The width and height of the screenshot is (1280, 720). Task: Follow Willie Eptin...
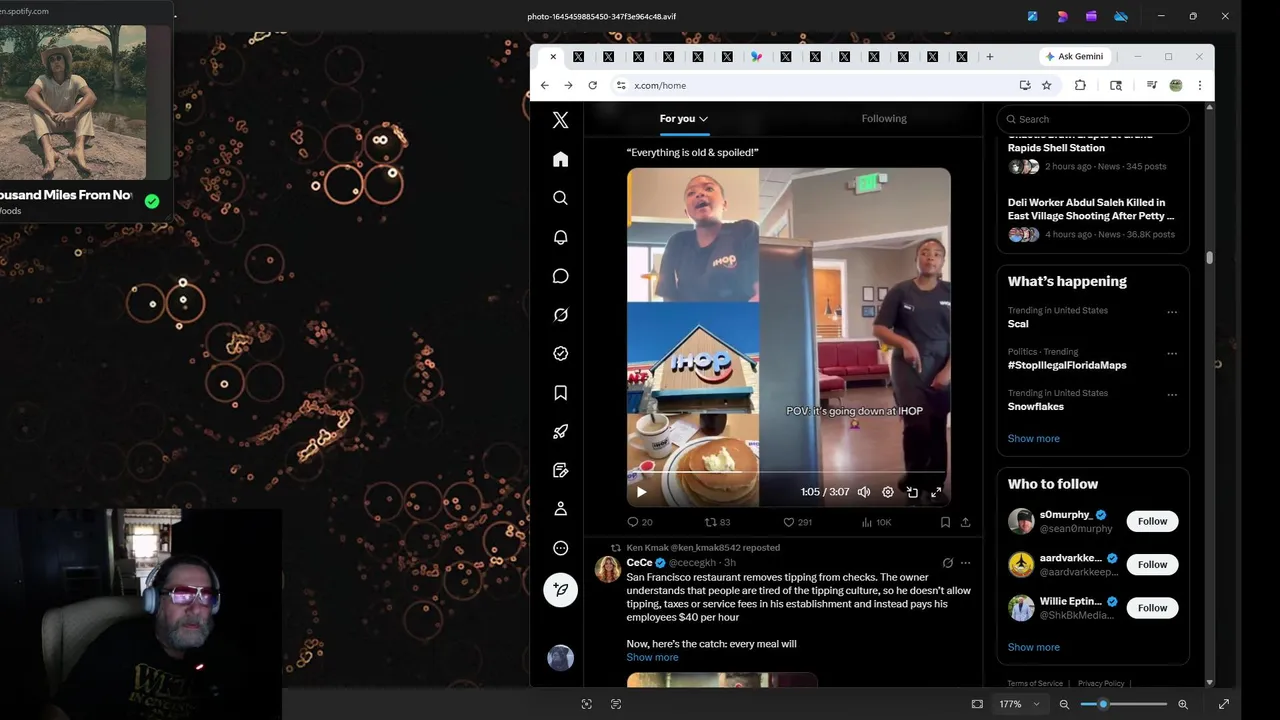click(x=1152, y=608)
